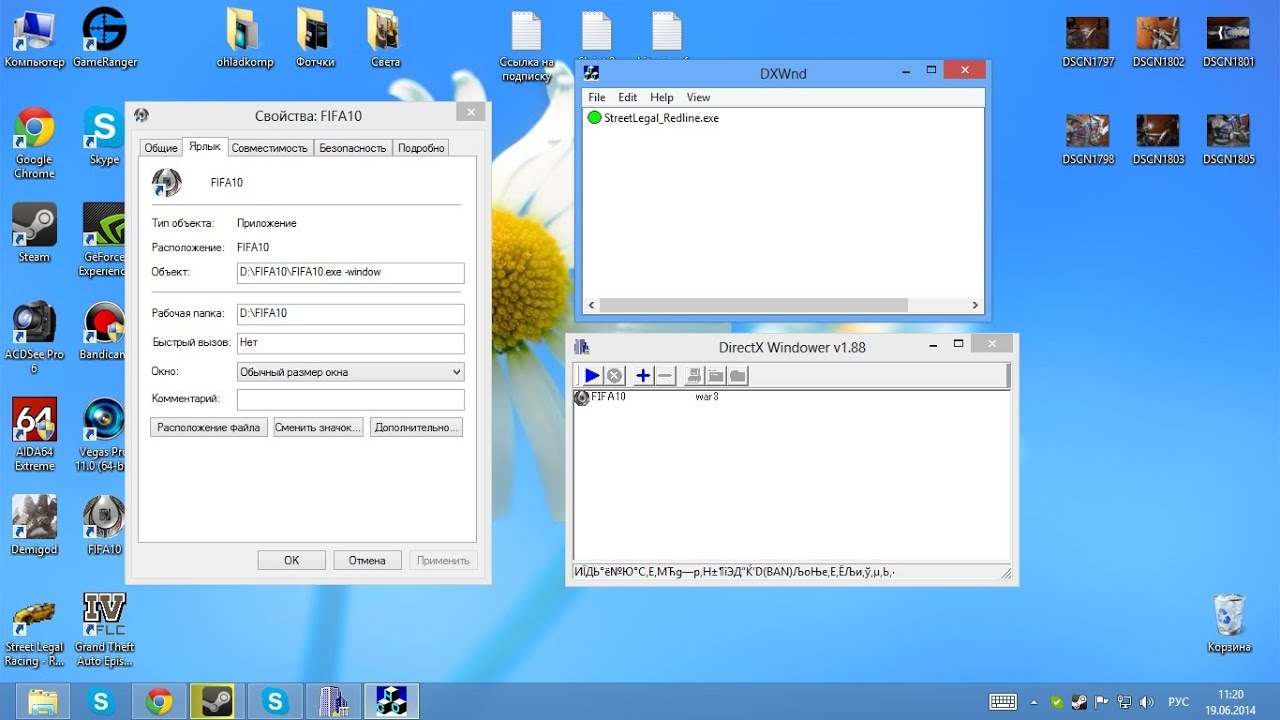This screenshot has width=1280, height=720.
Task: Click the Skype desktop icon
Action: [104, 136]
